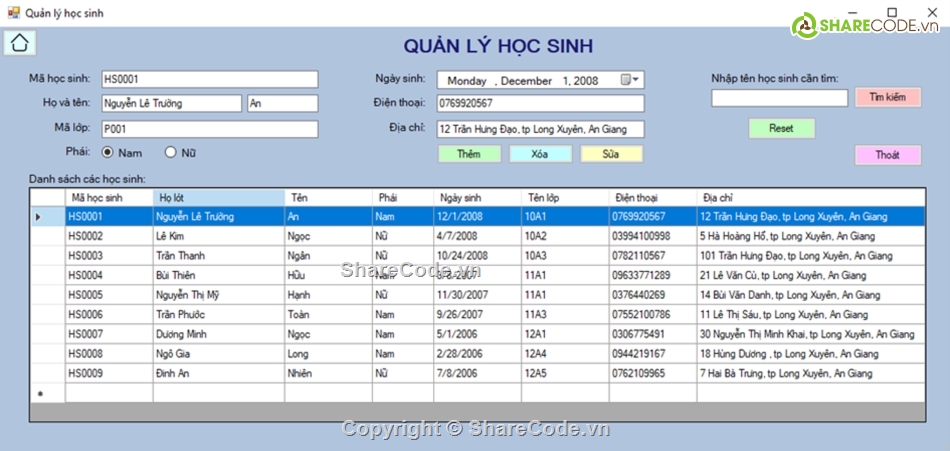Image resolution: width=950 pixels, height=451 pixels.
Task: Focus the Mã học sinh input field
Action: coord(210,79)
